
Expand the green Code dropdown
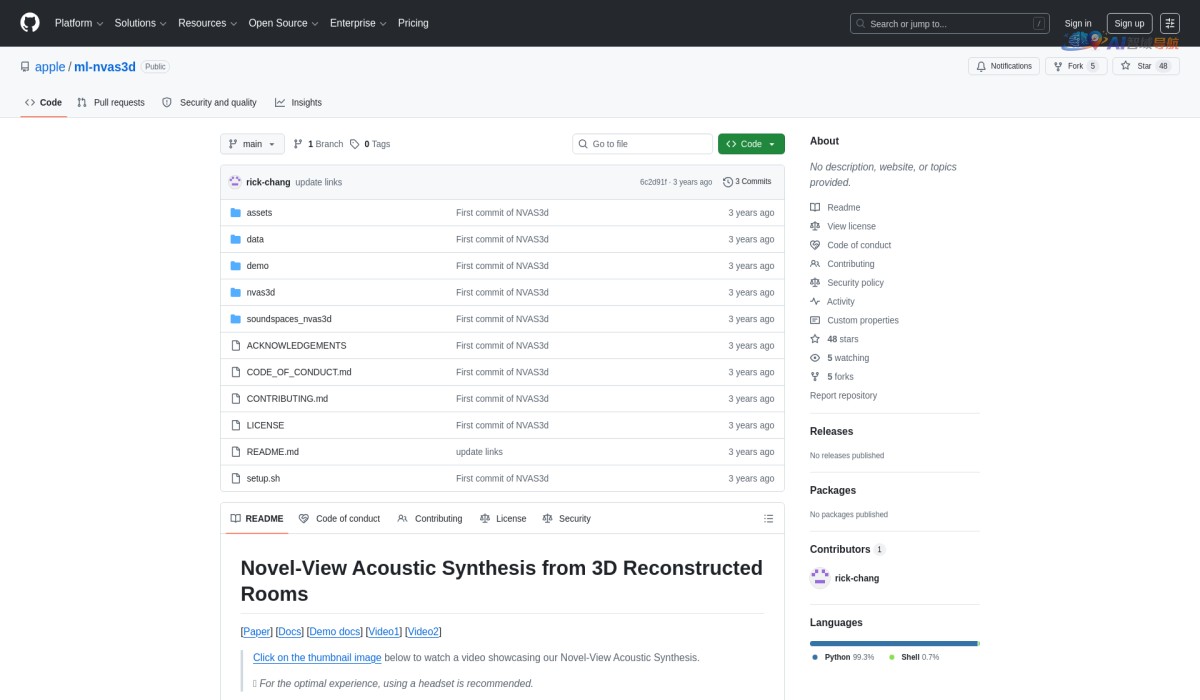[751, 144]
